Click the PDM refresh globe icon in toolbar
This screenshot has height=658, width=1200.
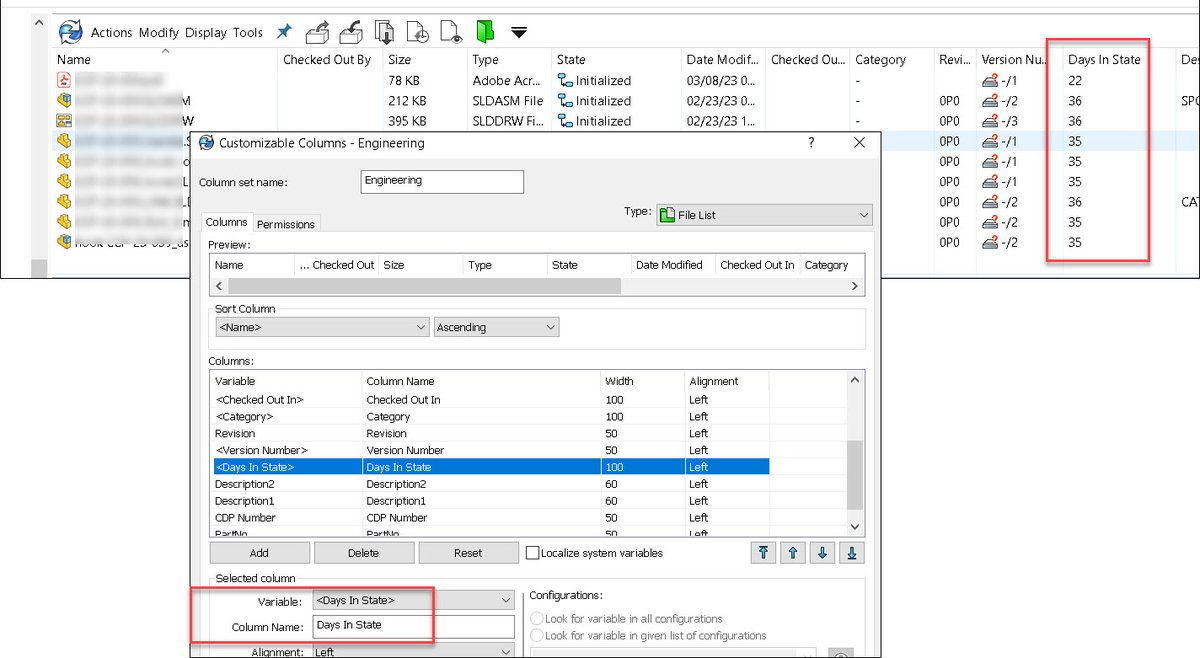pos(70,32)
